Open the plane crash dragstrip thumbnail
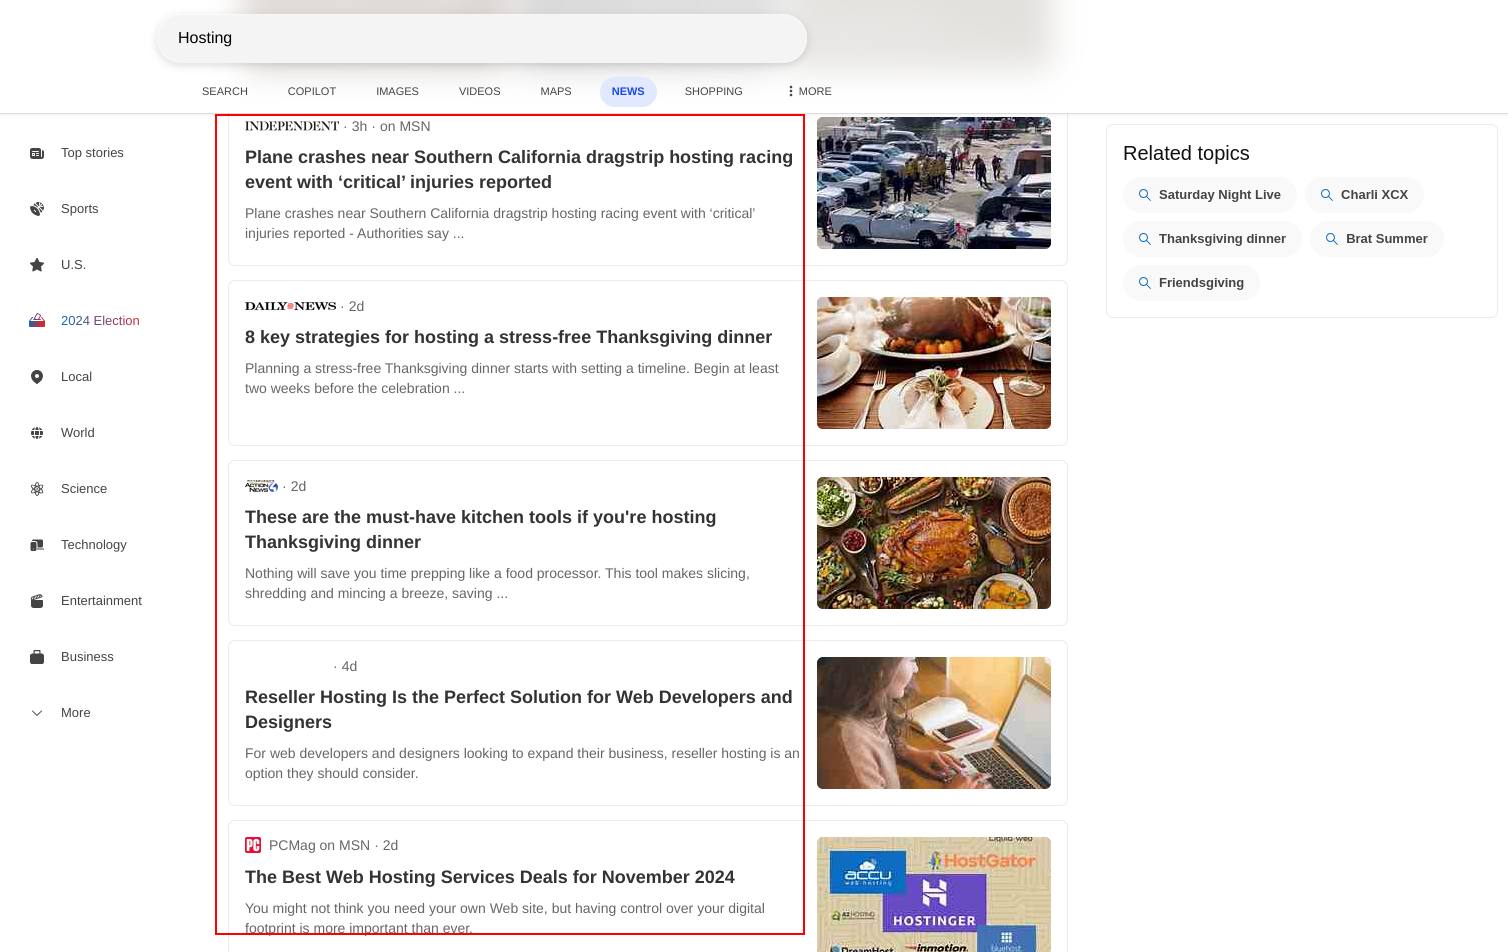The height and width of the screenshot is (952, 1508). tap(934, 183)
